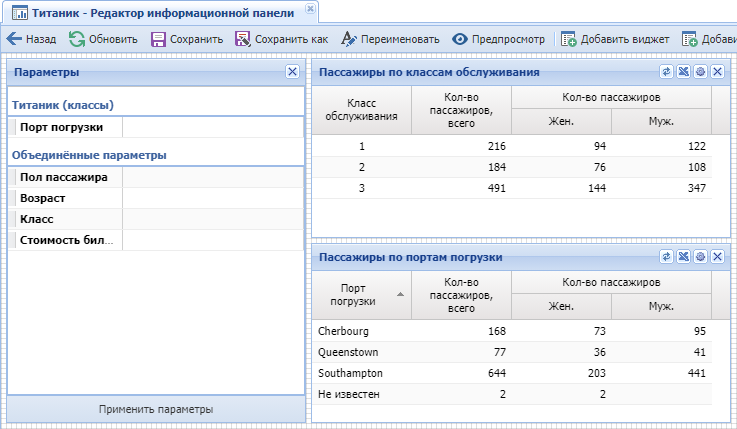
Task: Click the cell with value 216
Action: pos(462,146)
